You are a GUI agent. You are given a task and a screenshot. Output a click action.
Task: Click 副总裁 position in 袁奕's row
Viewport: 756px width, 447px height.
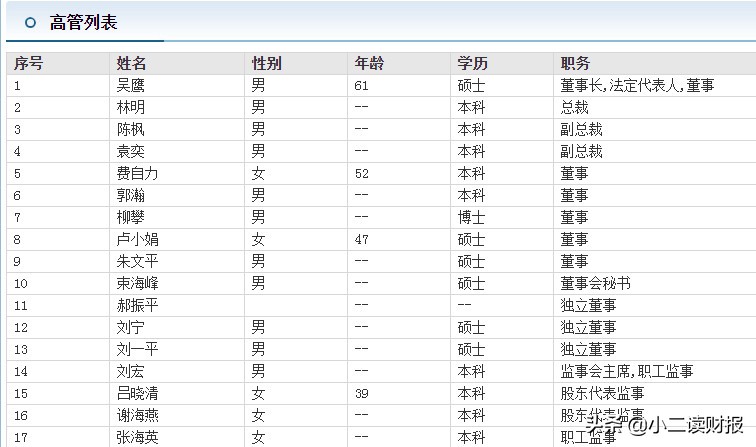[581, 151]
